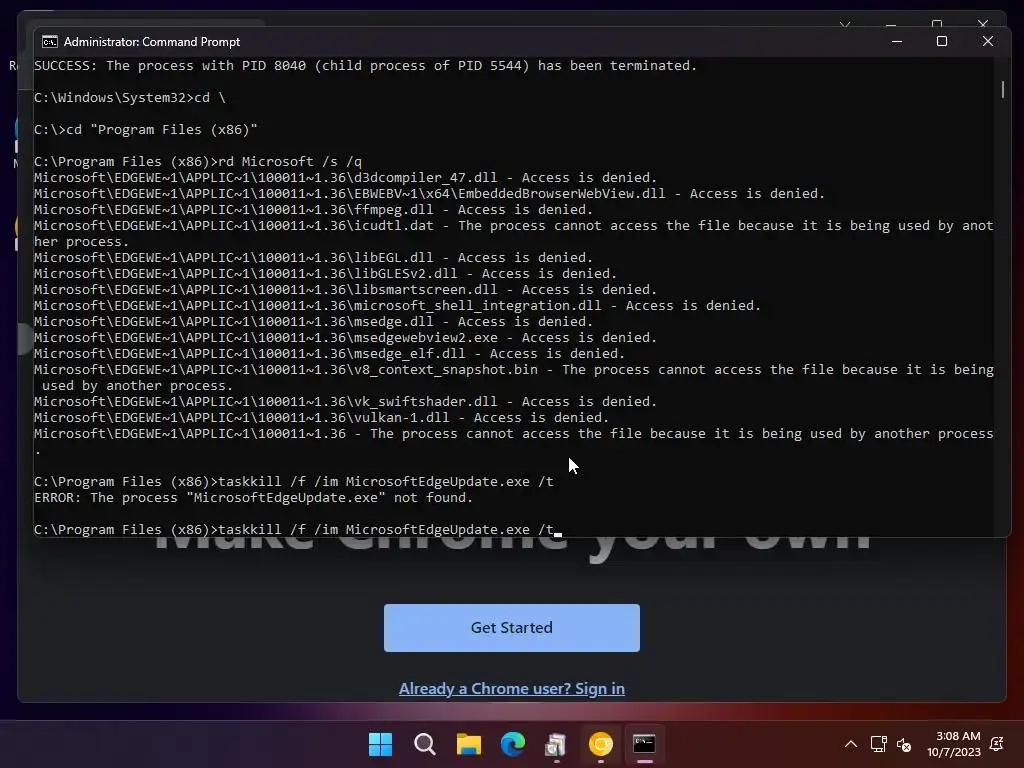Minimize the Administrator Command Prompt window

point(897,41)
